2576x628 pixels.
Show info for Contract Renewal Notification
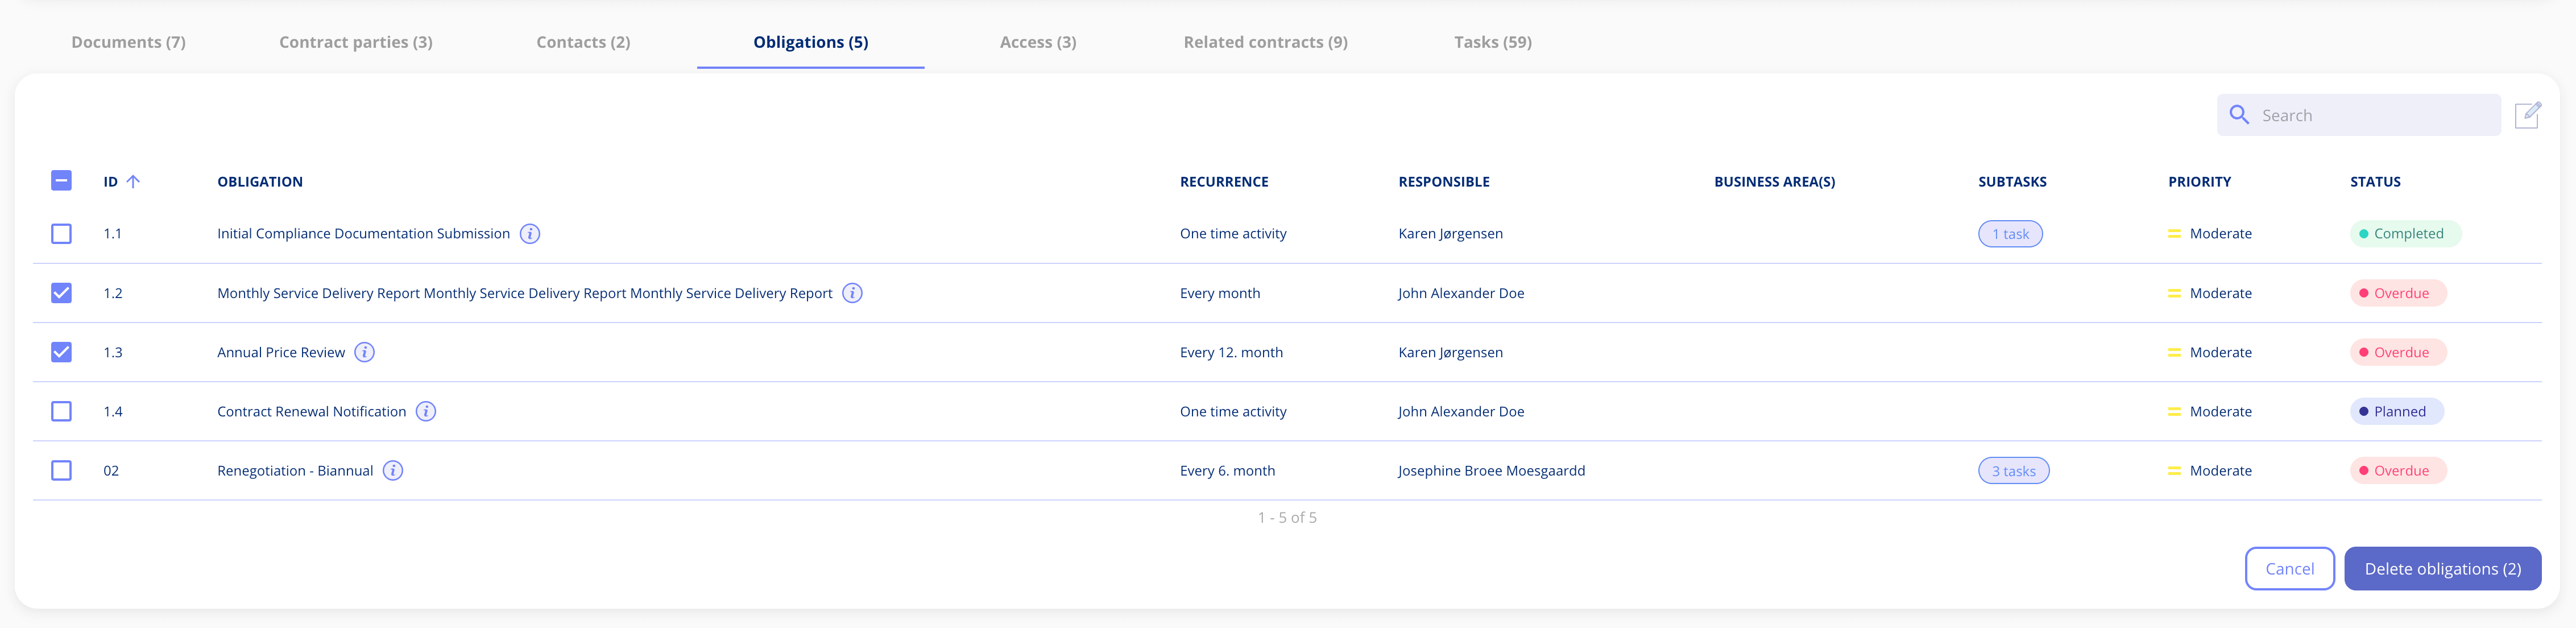click(426, 411)
